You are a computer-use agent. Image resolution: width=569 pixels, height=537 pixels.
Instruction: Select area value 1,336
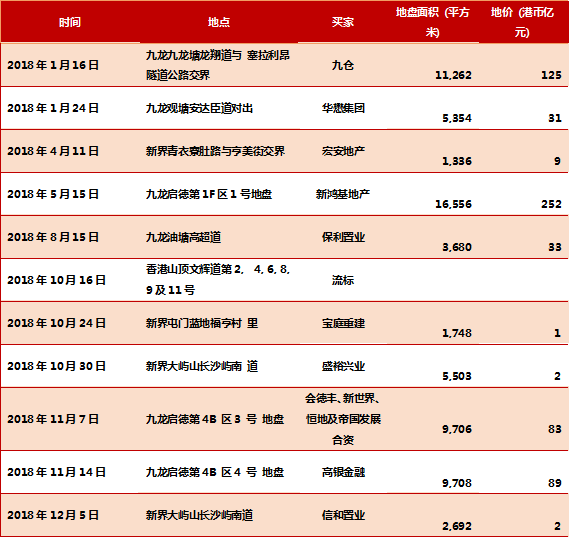(457, 161)
